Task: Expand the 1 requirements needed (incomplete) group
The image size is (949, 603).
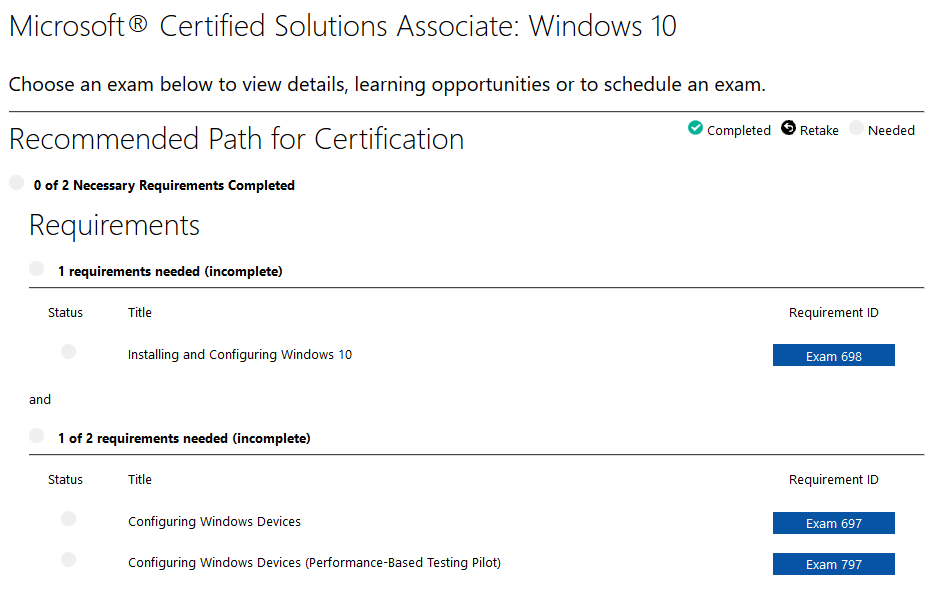Action: pos(170,271)
